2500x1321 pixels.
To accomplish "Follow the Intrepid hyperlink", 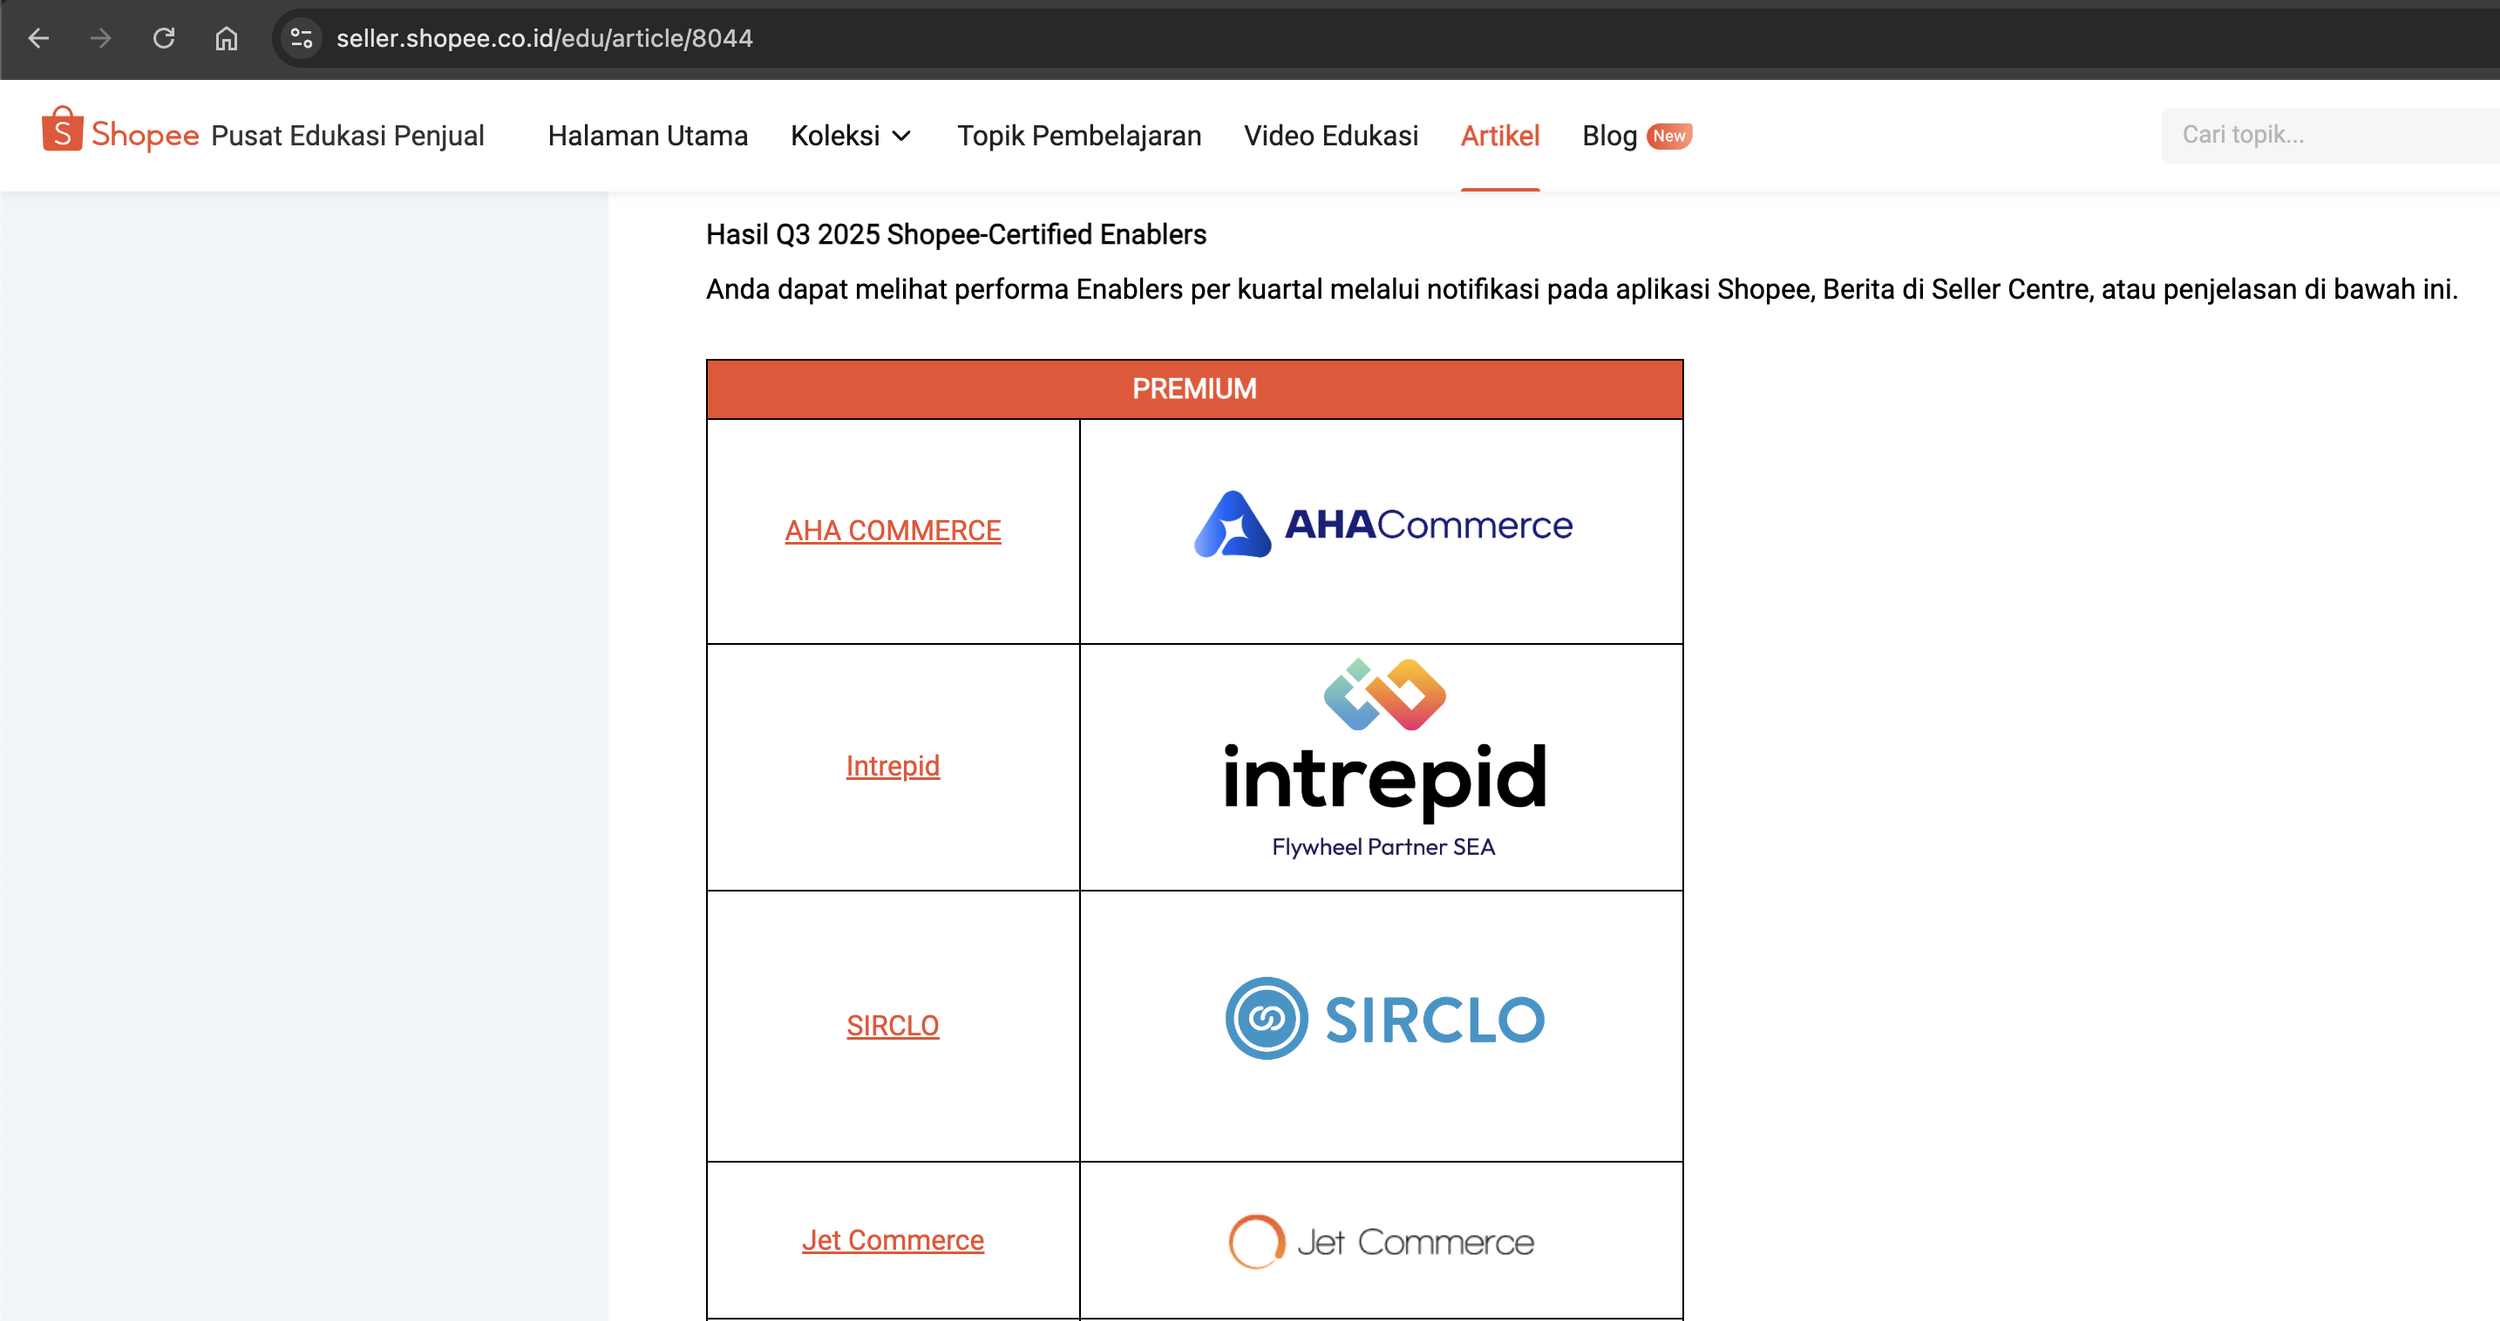I will coord(892,766).
